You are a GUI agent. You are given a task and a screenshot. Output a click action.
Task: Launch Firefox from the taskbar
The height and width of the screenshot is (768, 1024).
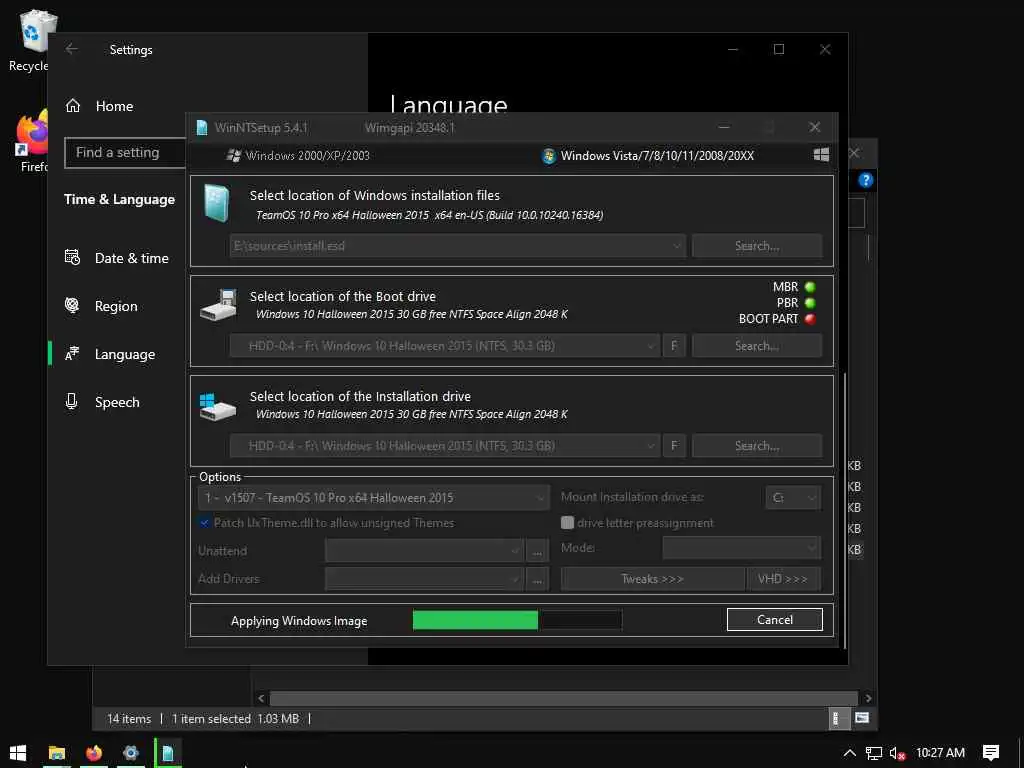(x=94, y=753)
